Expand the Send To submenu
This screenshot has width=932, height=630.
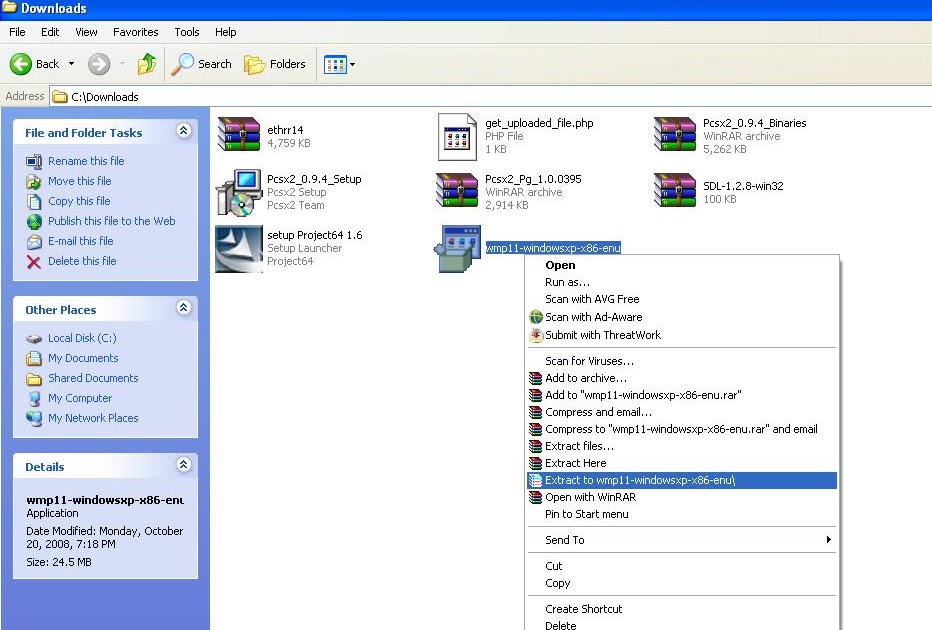click(x=682, y=540)
